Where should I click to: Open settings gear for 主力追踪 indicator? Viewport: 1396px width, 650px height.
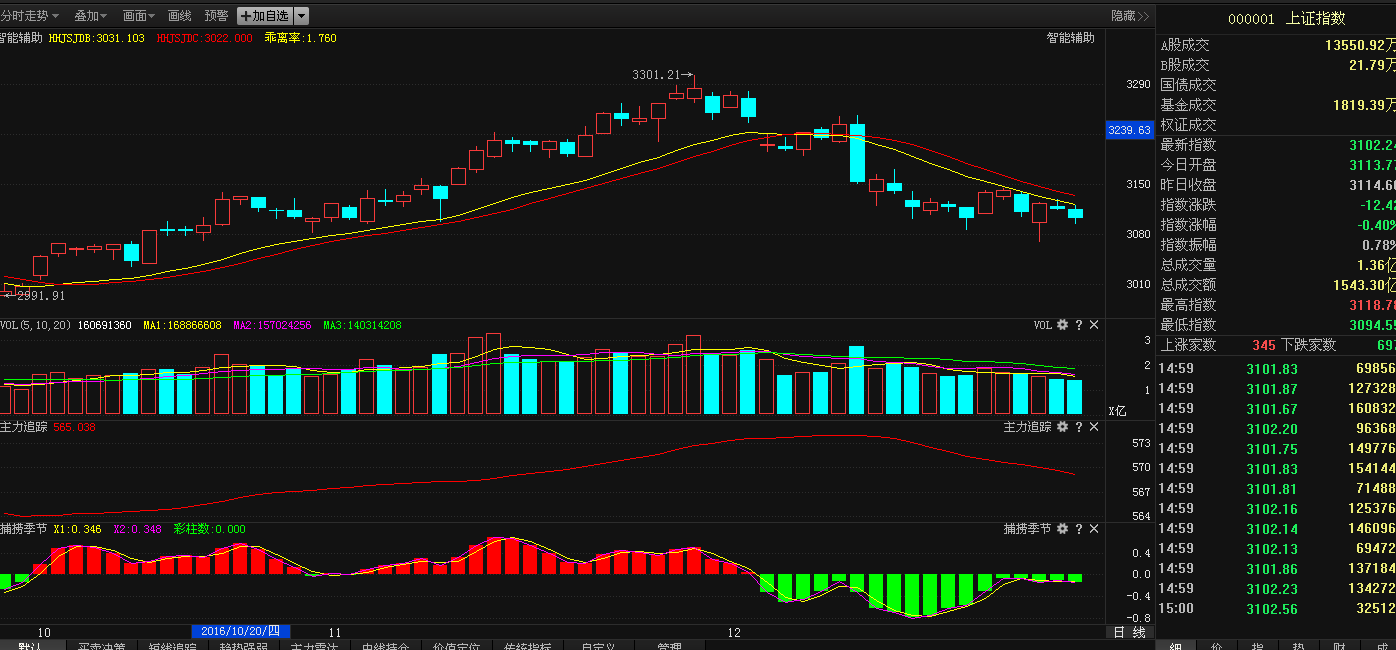(1063, 427)
